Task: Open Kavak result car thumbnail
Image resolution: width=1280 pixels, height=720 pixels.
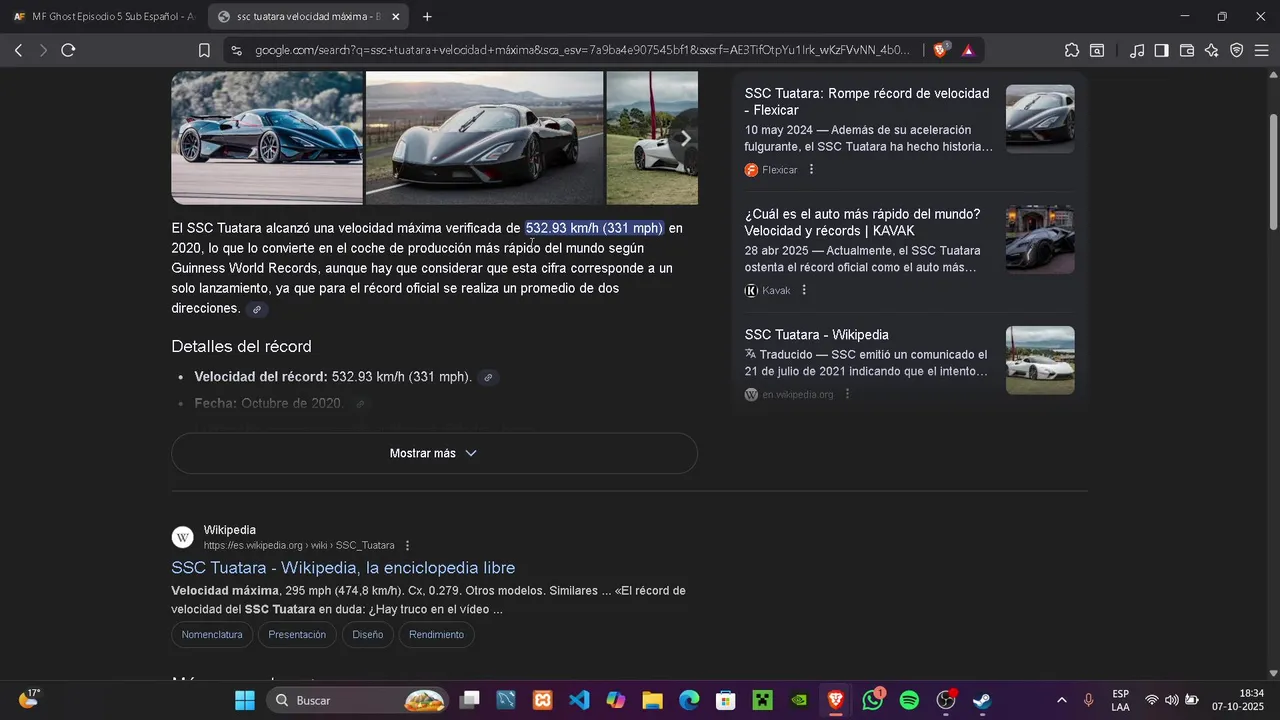Action: (1040, 240)
